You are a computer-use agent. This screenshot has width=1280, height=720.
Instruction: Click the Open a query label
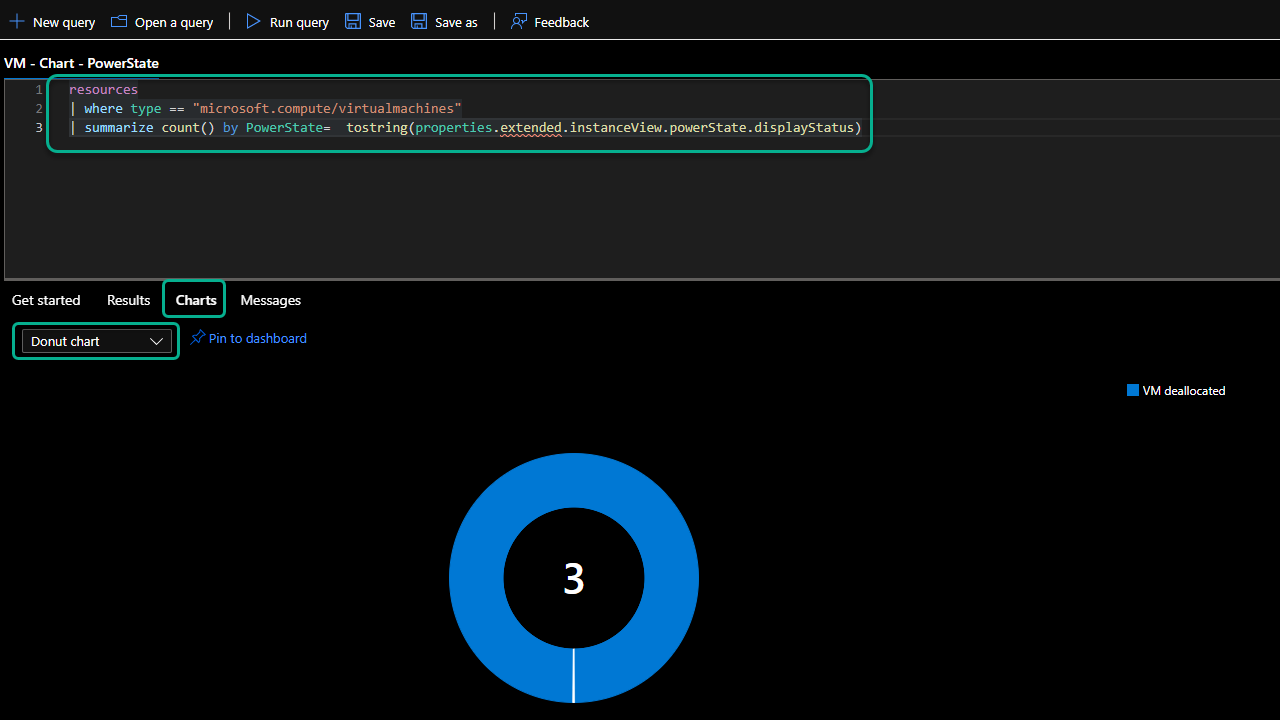[x=174, y=22]
